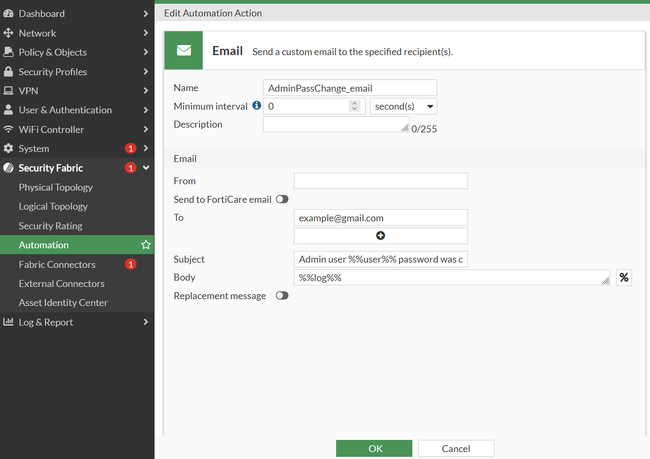The width and height of the screenshot is (650, 459).
Task: Click the Automation favorite star icon
Action: click(x=146, y=245)
